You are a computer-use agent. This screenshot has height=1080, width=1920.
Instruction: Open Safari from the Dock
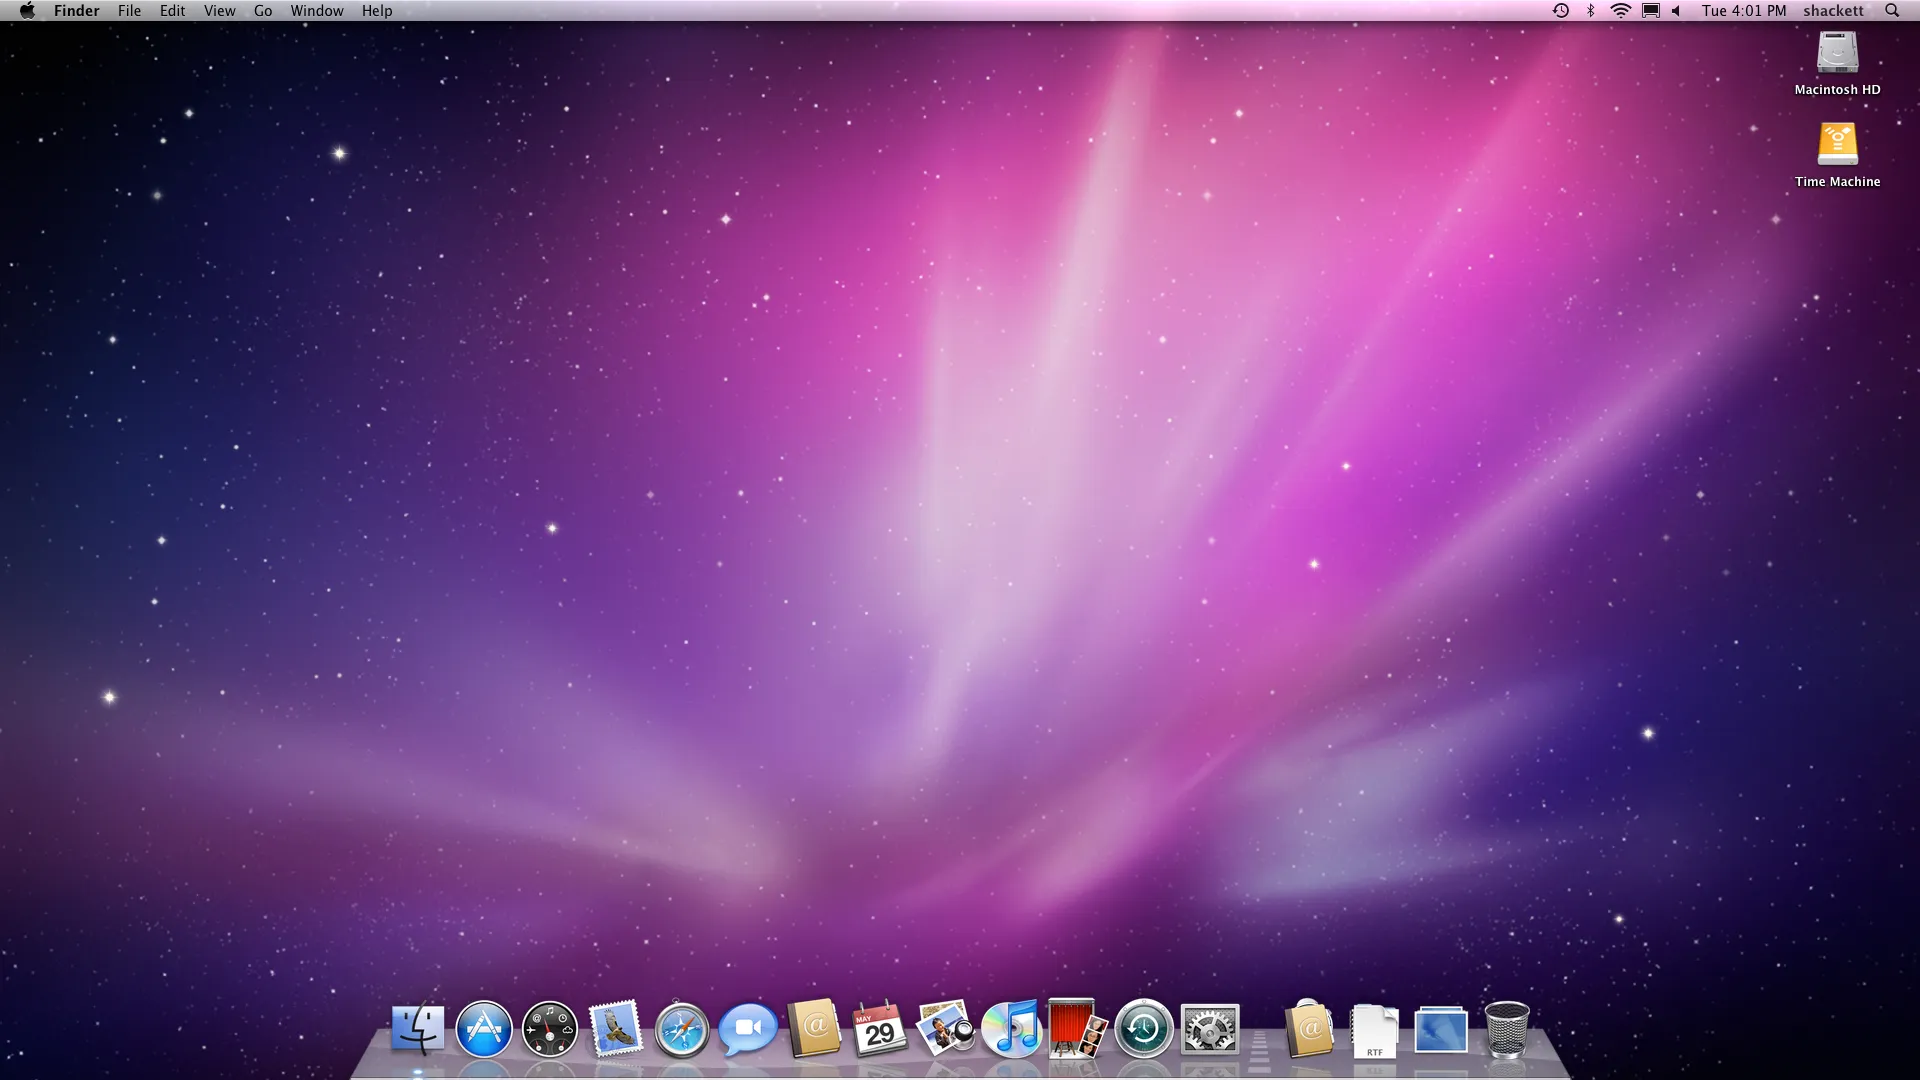pyautogui.click(x=681, y=1029)
